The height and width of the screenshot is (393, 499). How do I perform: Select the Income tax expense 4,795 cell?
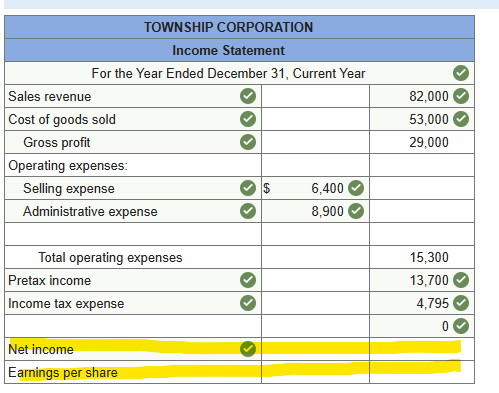click(422, 303)
